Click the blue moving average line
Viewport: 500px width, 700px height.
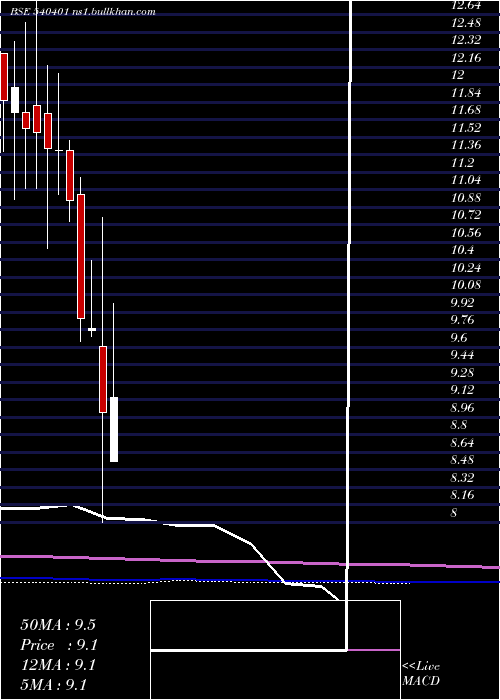click(250, 581)
